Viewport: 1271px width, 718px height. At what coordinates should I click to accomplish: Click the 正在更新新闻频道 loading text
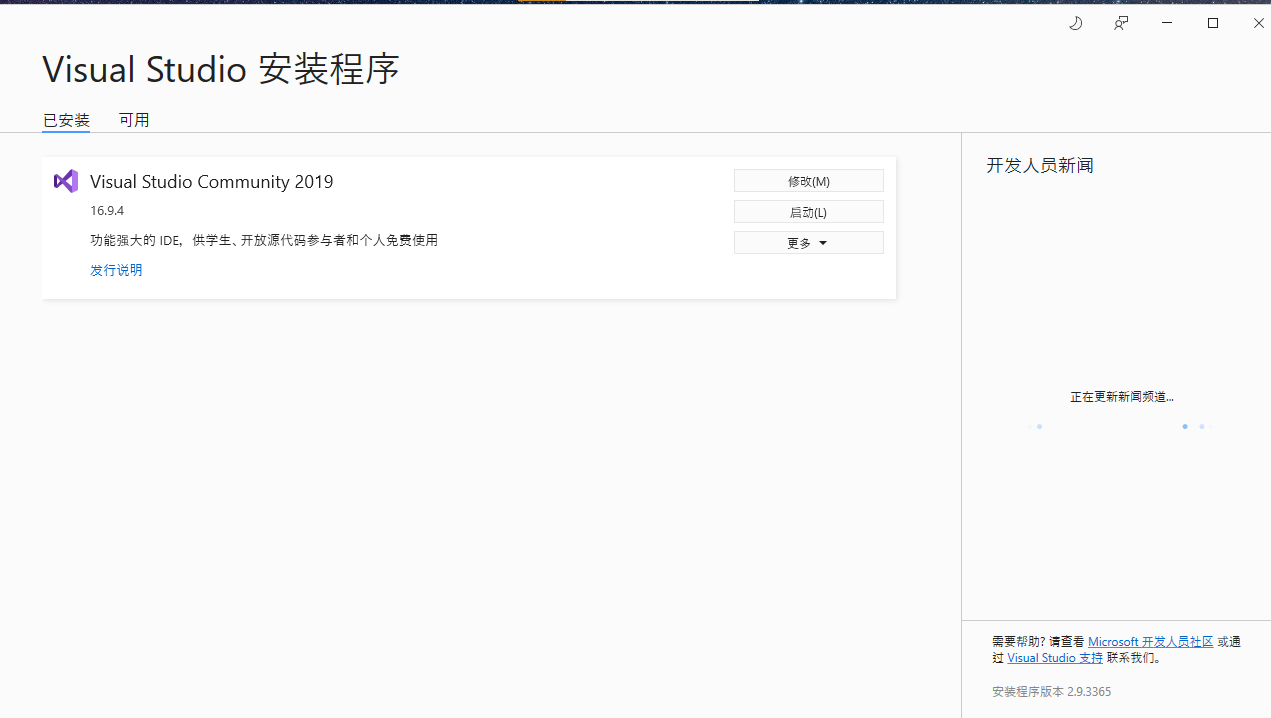(1122, 396)
